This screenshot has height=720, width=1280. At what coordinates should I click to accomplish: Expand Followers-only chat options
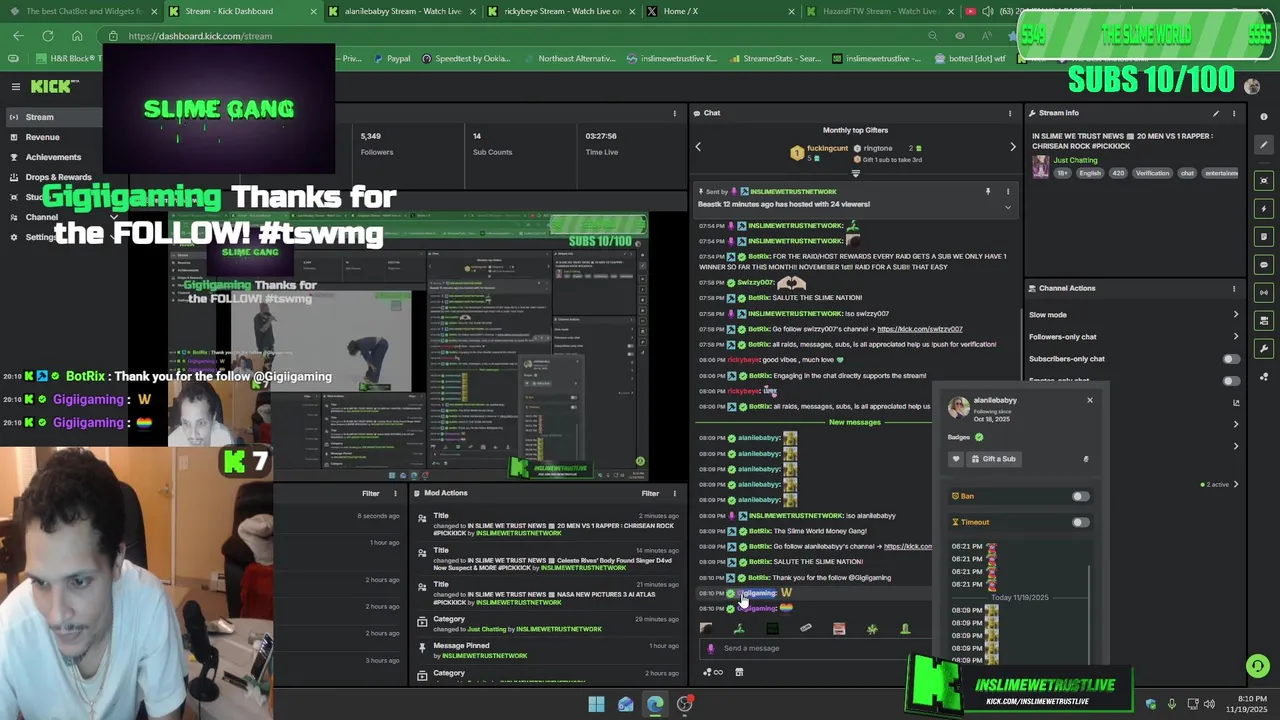[1235, 337]
